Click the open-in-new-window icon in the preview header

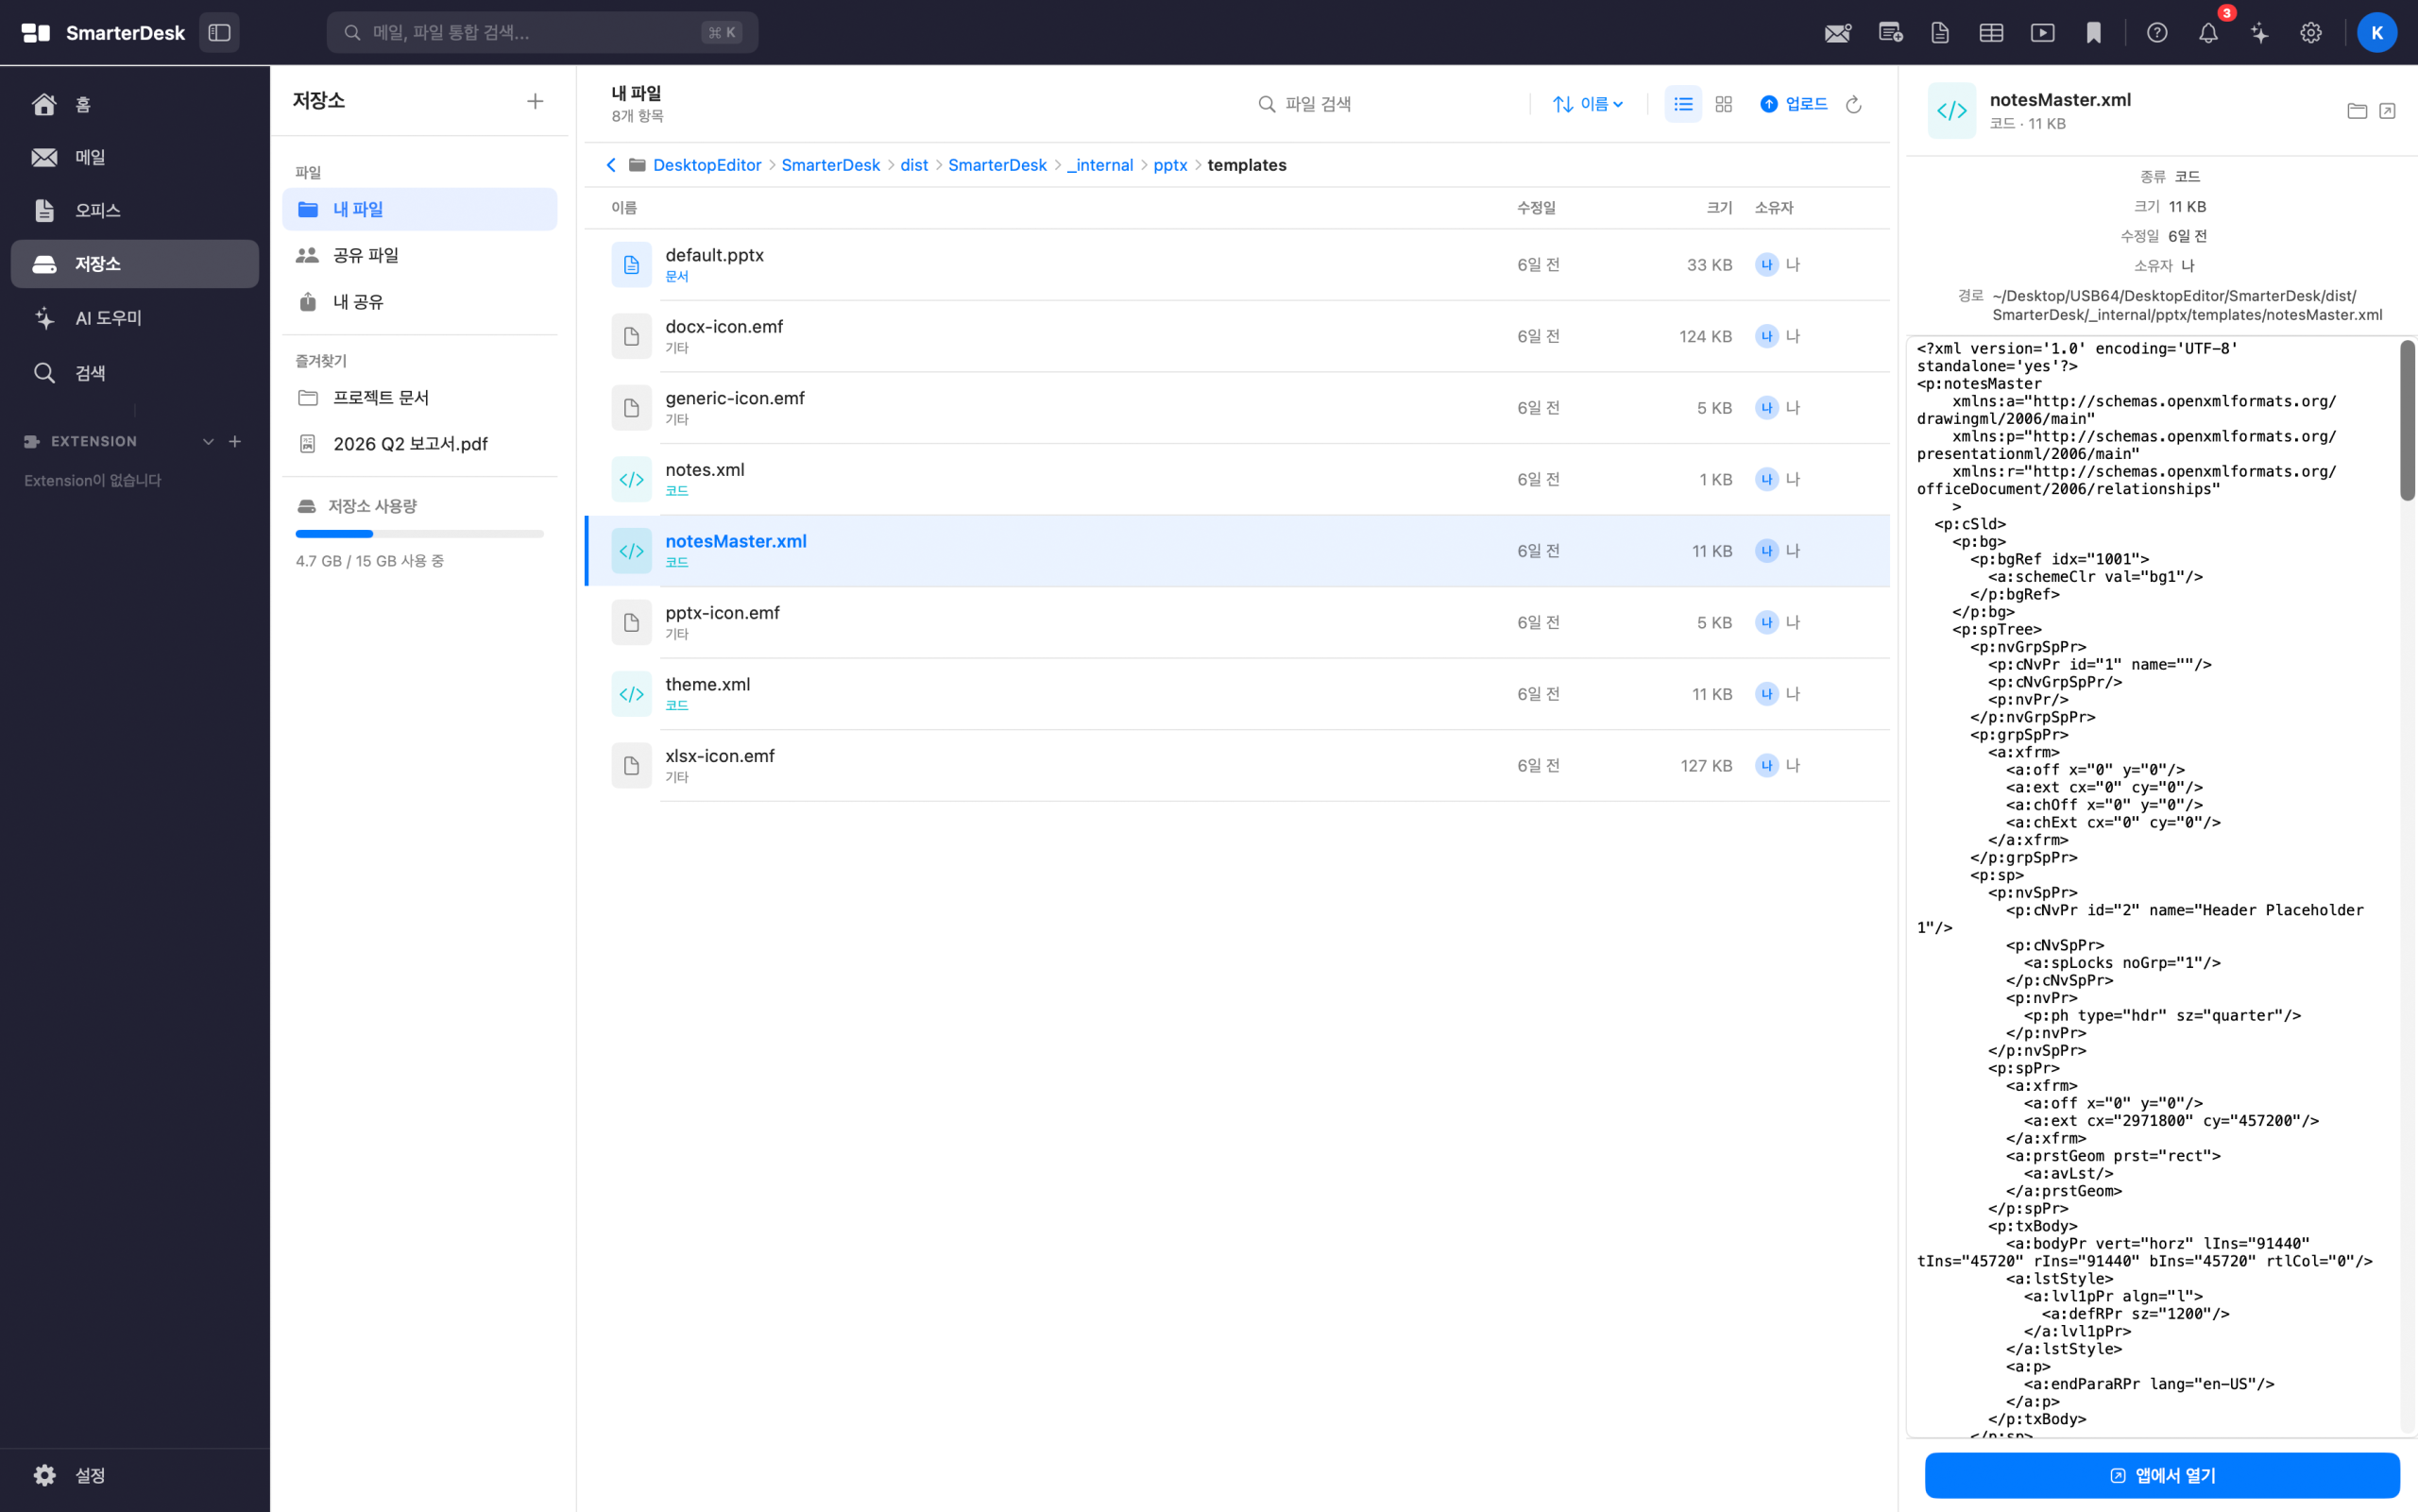click(2387, 111)
